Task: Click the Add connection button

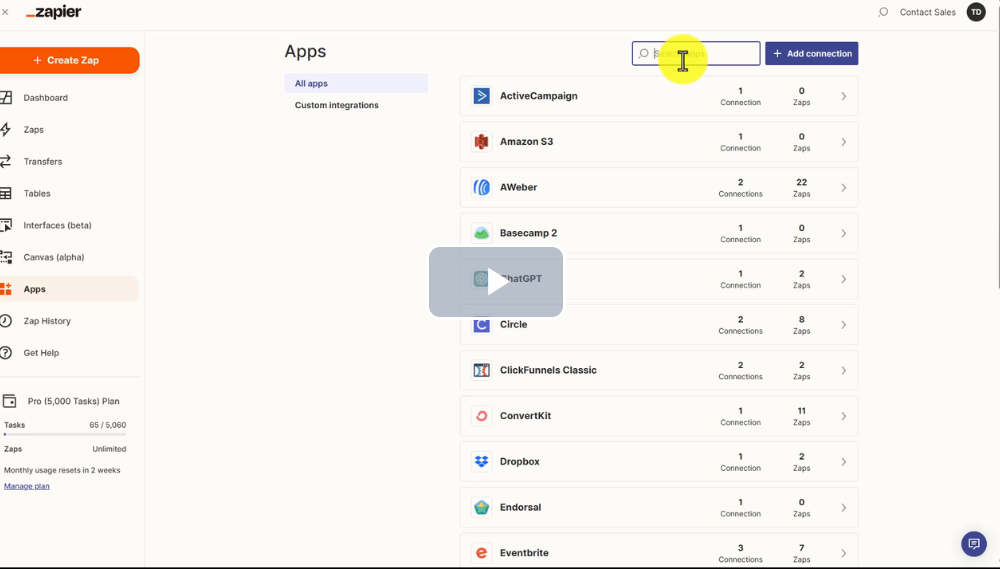Action: 811,54
